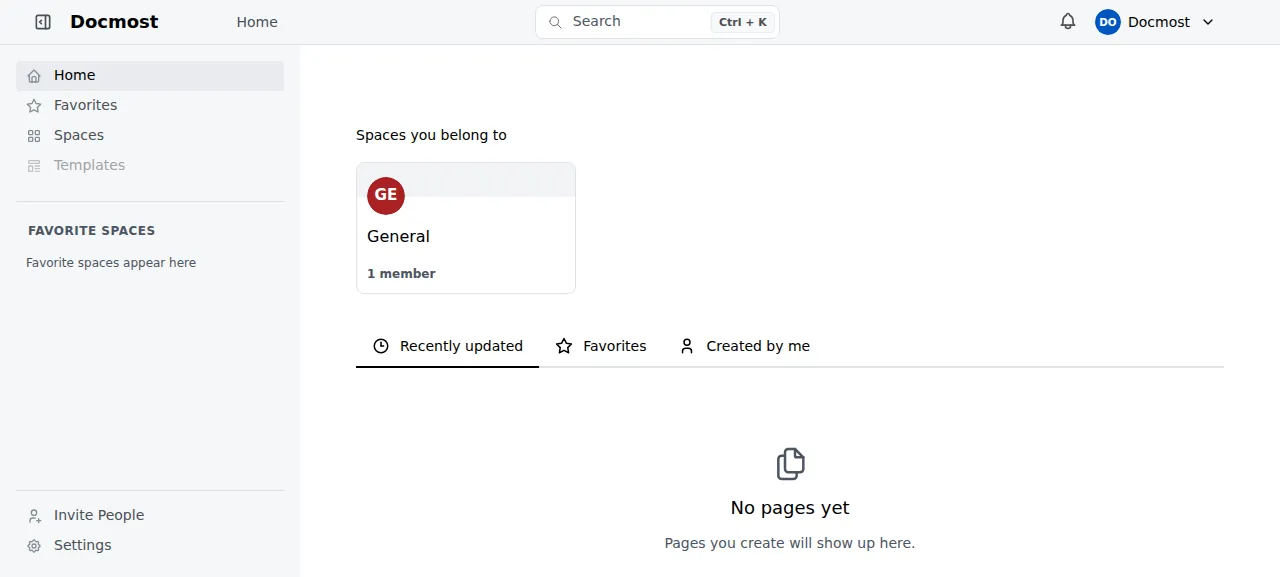Click the clock icon on Recently updated
The height and width of the screenshot is (577, 1280).
tap(381, 346)
